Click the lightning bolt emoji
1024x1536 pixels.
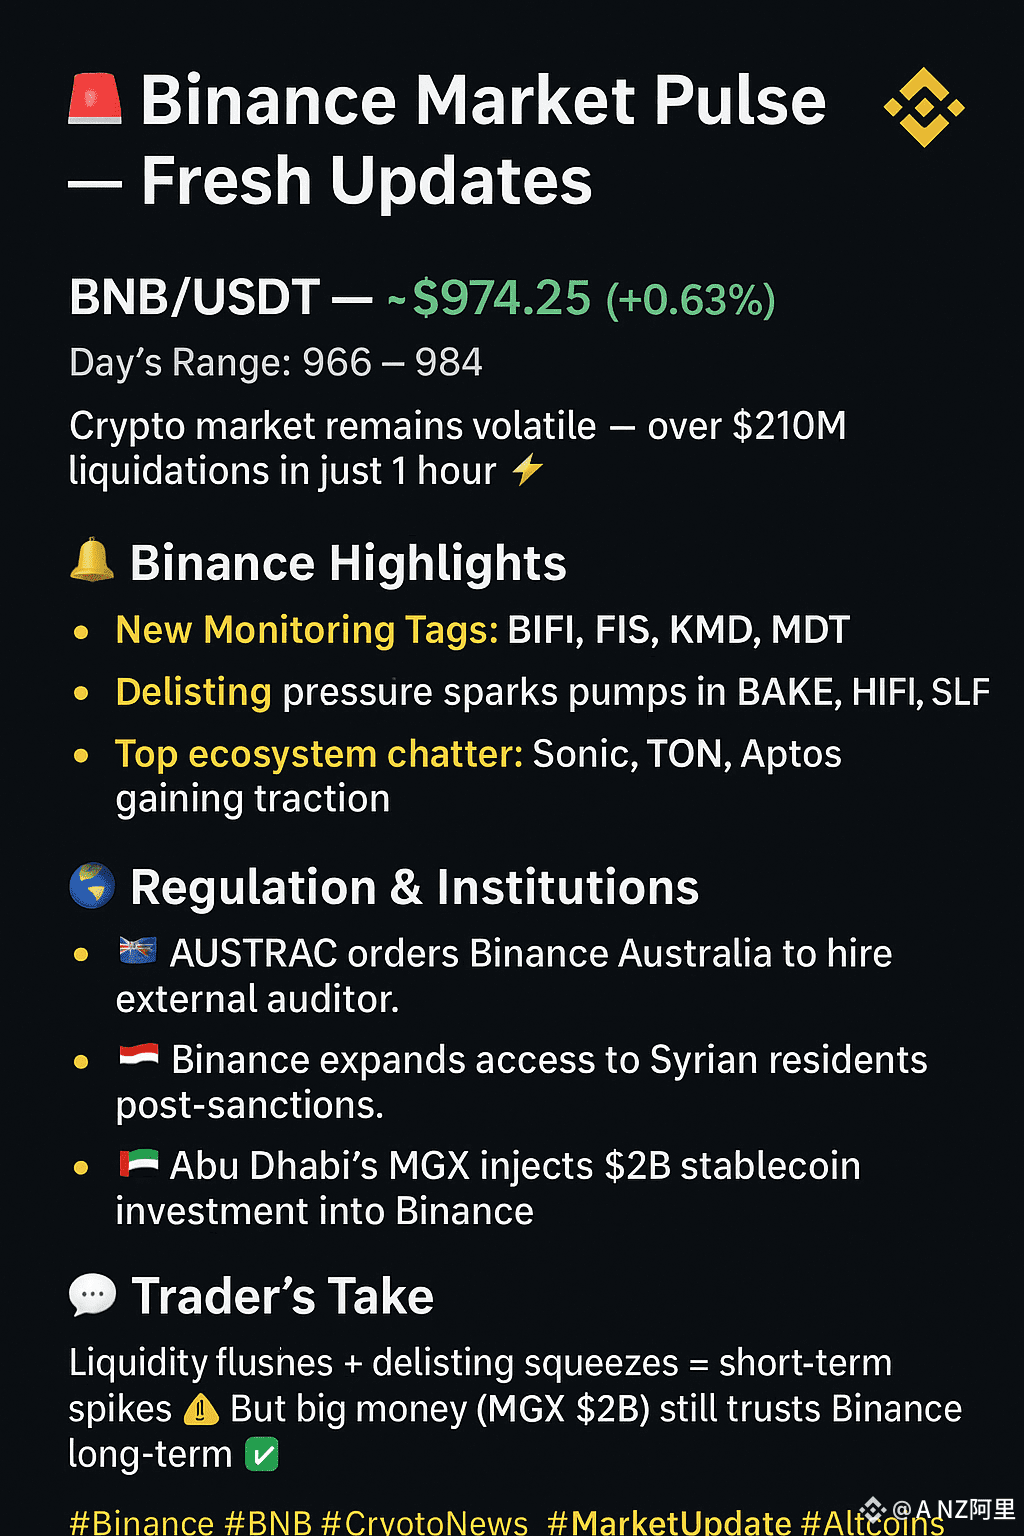pos(527,469)
